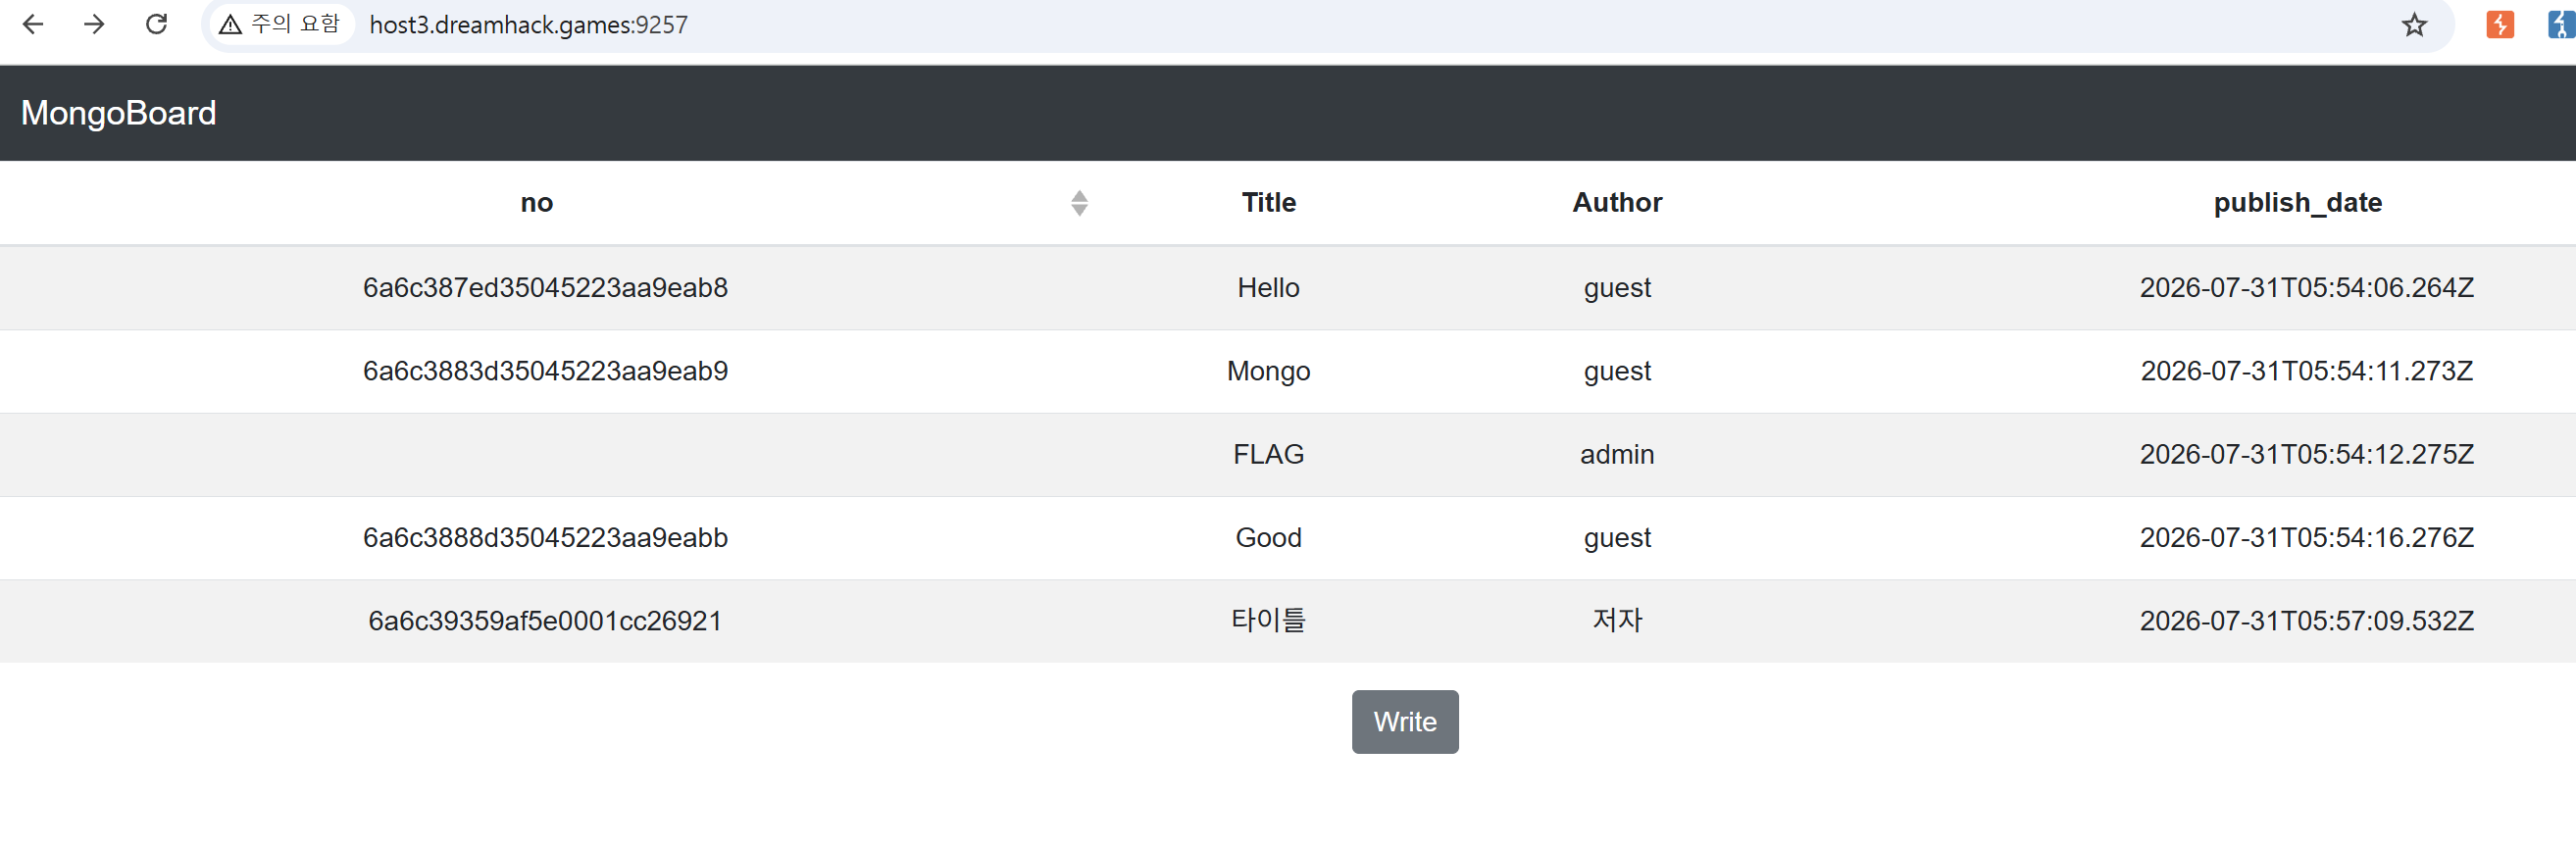Screen dimensions: 2576x847
Task: Click the Write button
Action: (x=1405, y=722)
